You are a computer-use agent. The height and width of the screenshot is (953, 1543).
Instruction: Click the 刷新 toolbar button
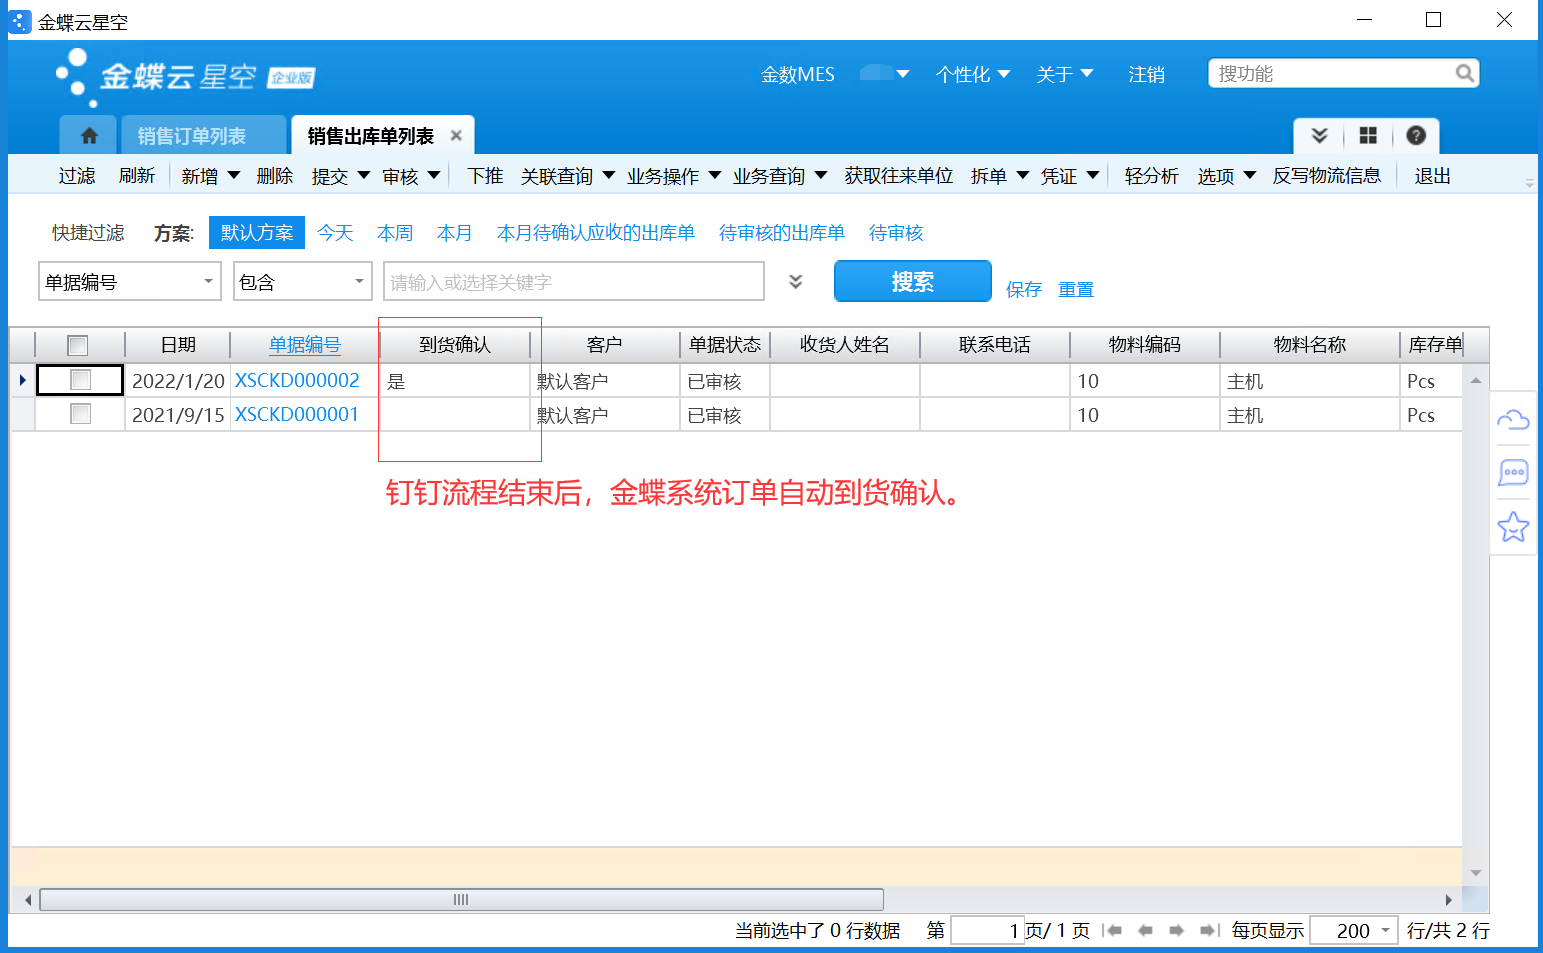pyautogui.click(x=137, y=176)
